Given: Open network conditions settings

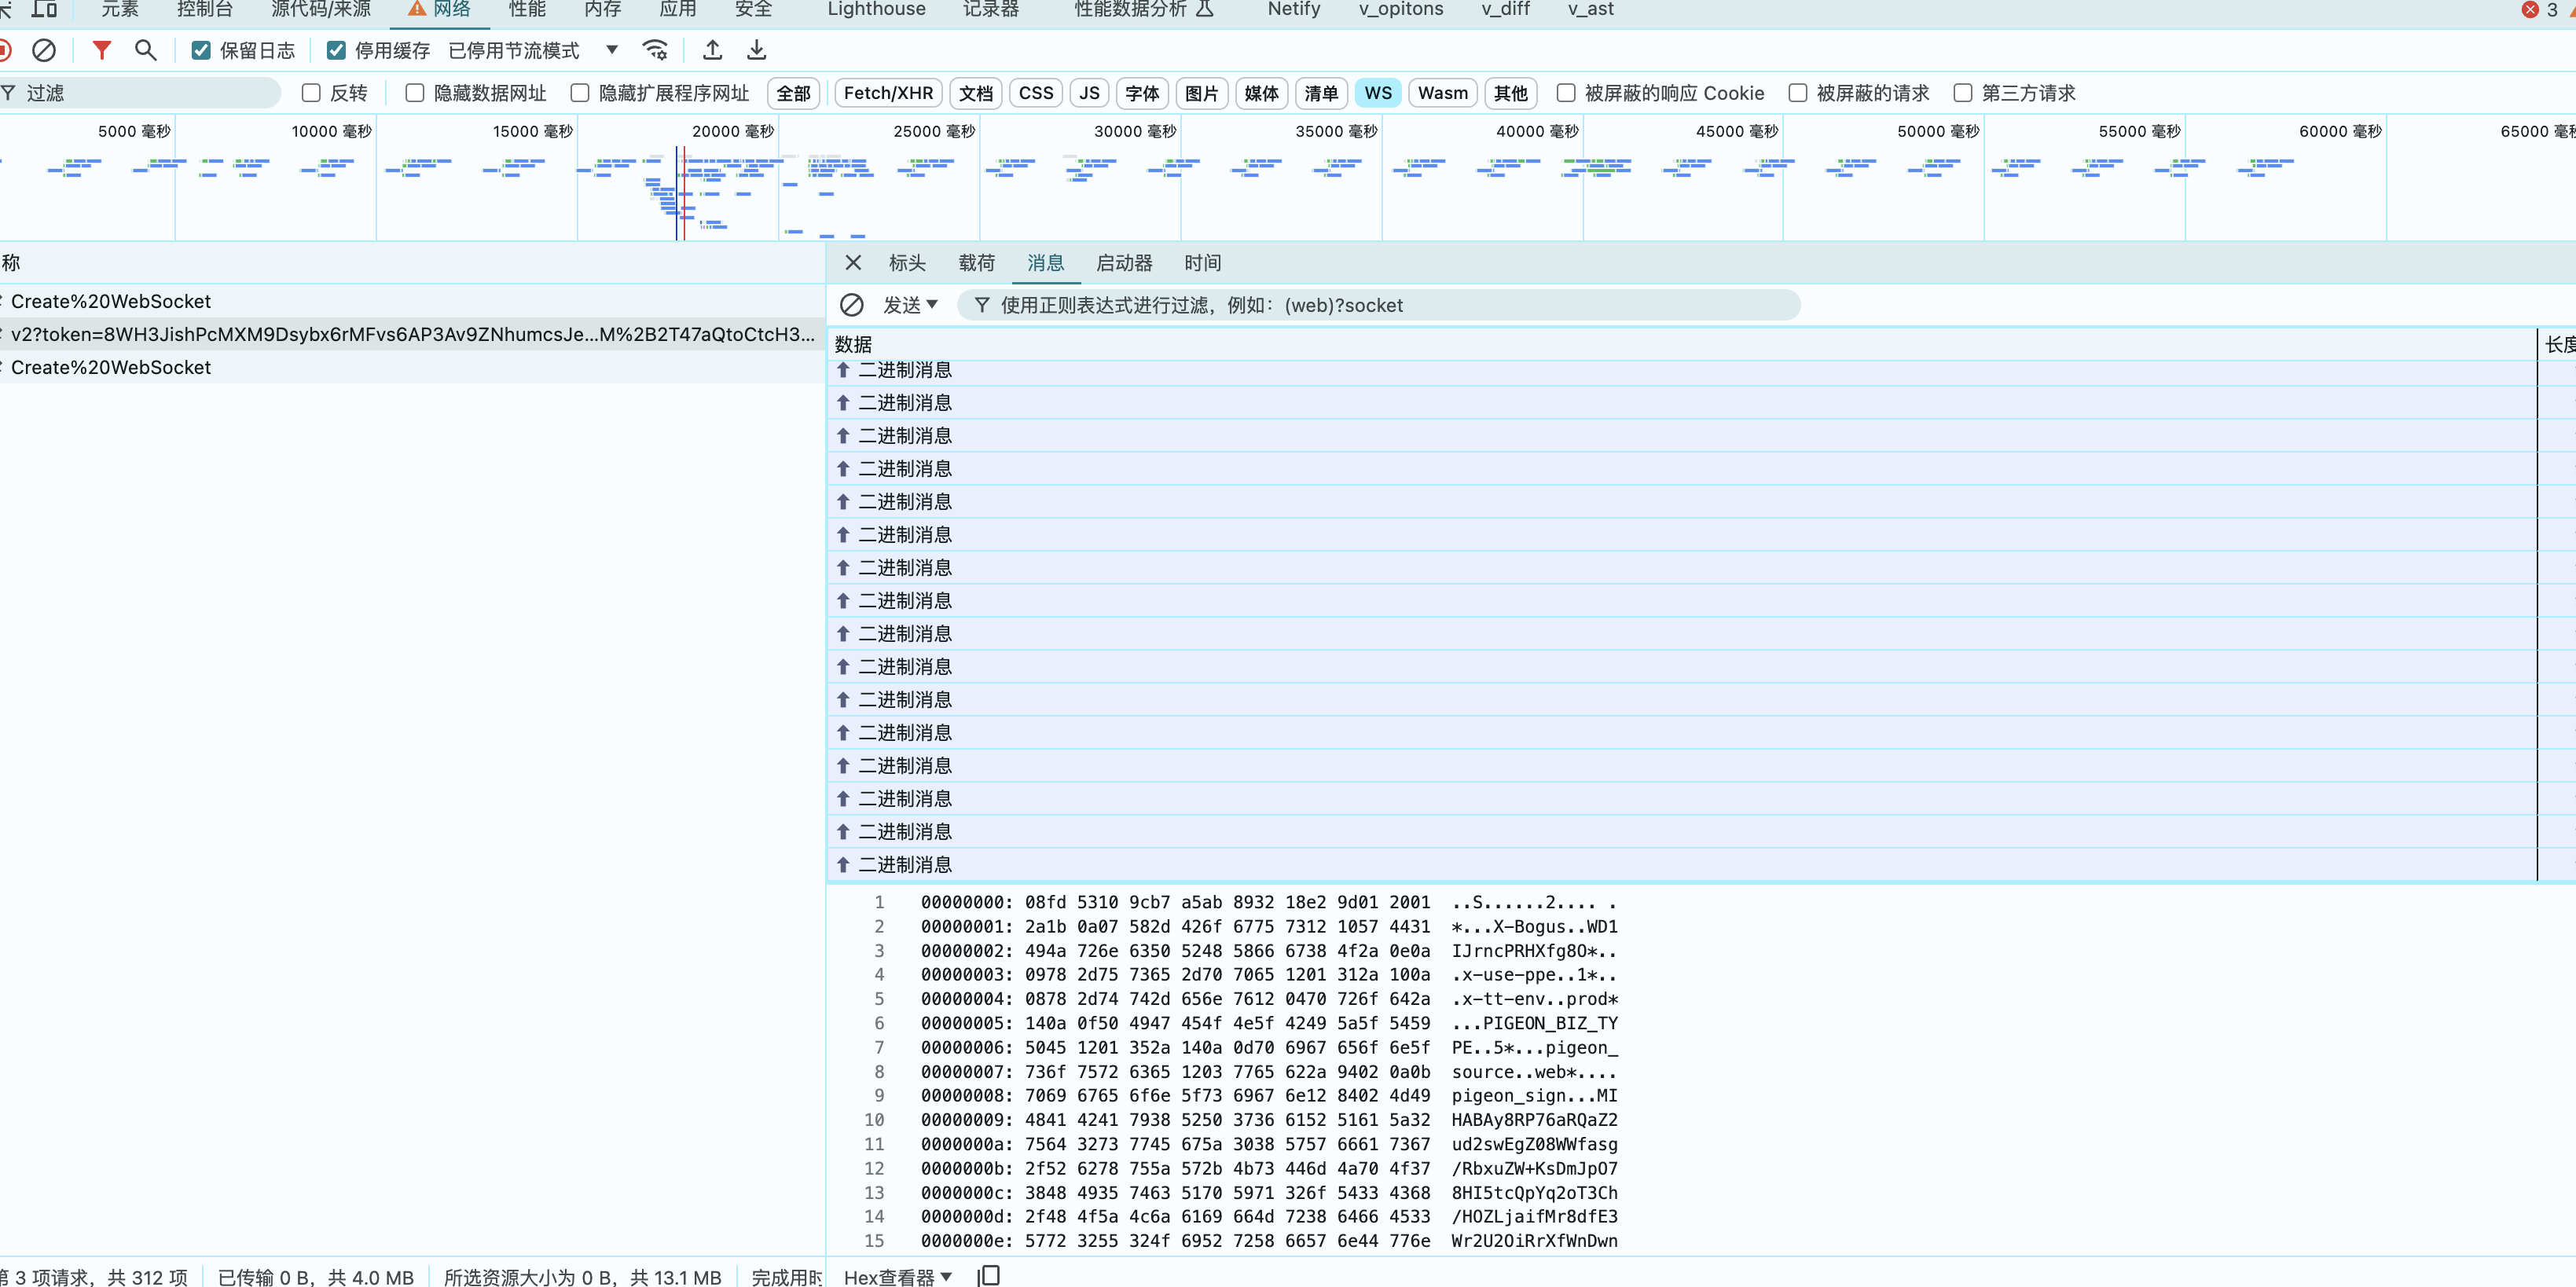Looking at the screenshot, I should (655, 50).
